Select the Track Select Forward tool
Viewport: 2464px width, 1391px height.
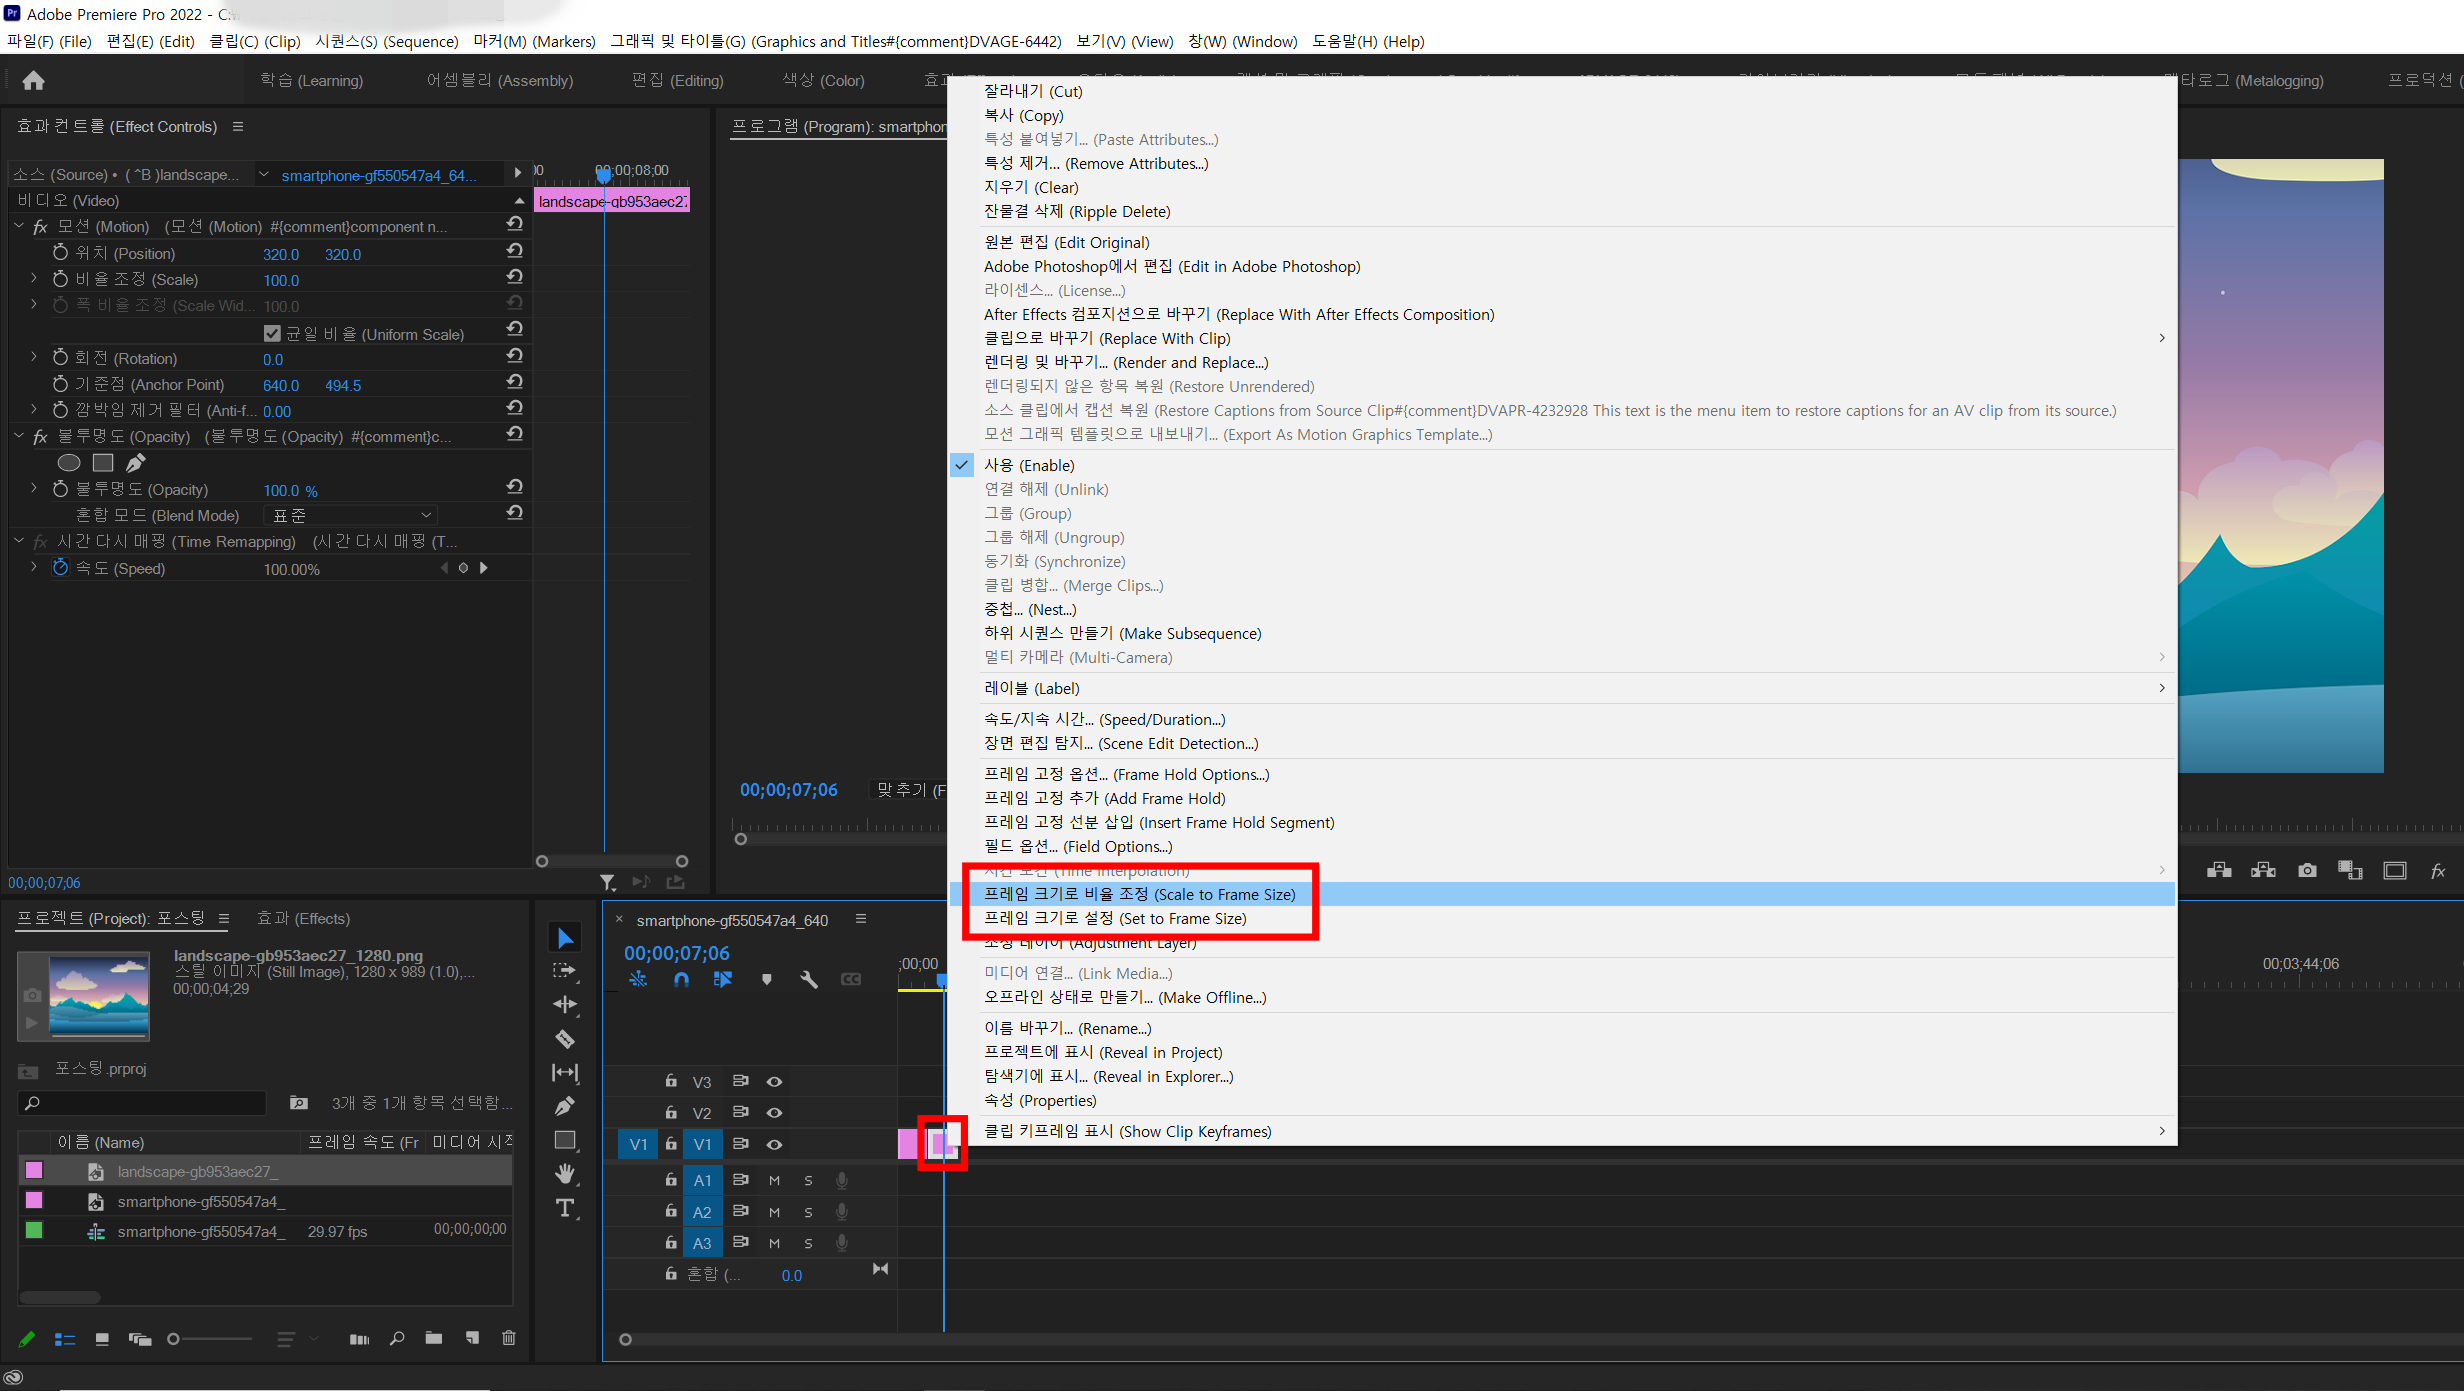[565, 971]
